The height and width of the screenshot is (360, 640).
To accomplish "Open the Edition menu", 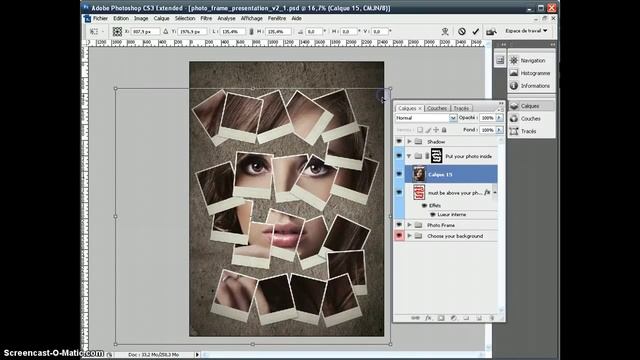I will 121,18.
